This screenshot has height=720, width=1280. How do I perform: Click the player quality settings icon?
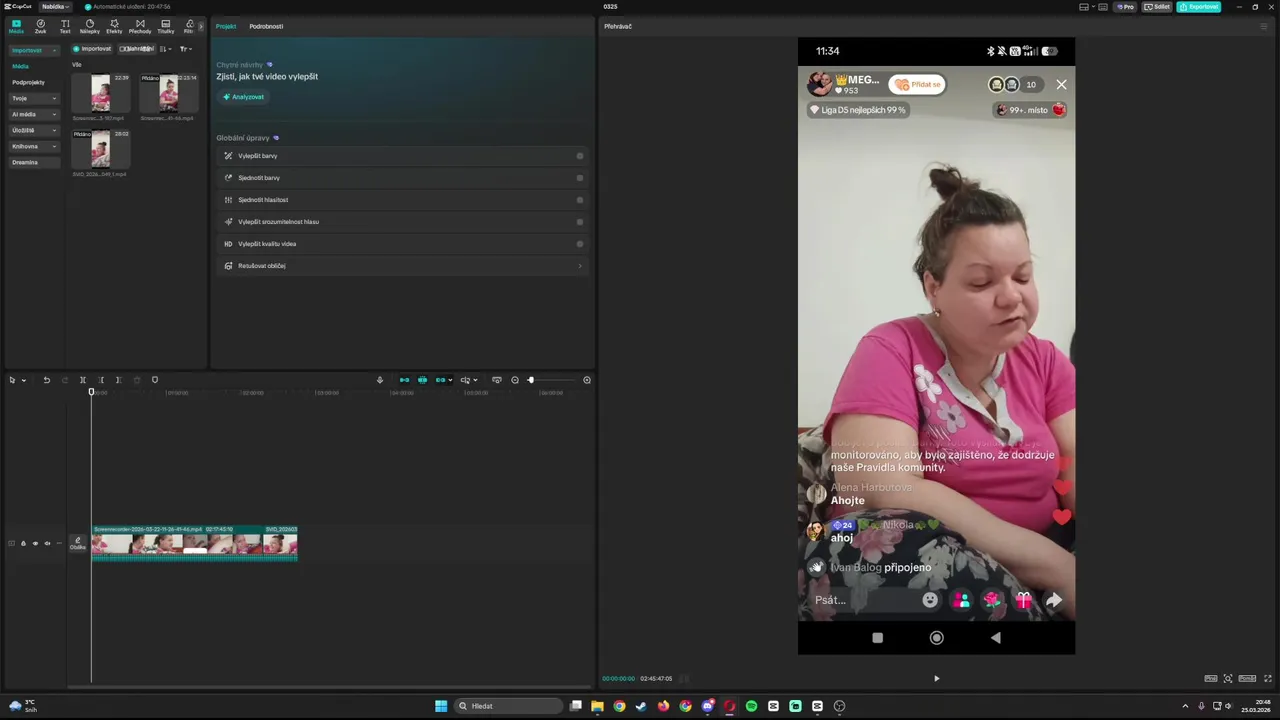(1211, 678)
